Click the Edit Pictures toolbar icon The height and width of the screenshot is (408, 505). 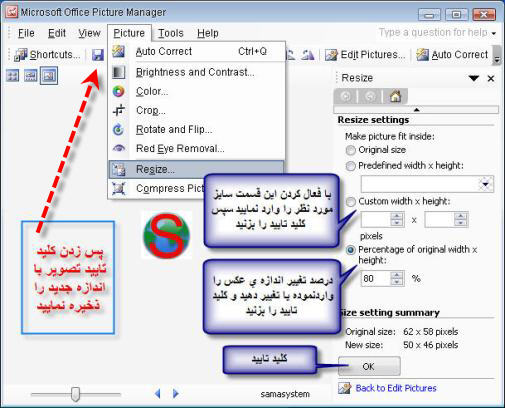tap(331, 55)
